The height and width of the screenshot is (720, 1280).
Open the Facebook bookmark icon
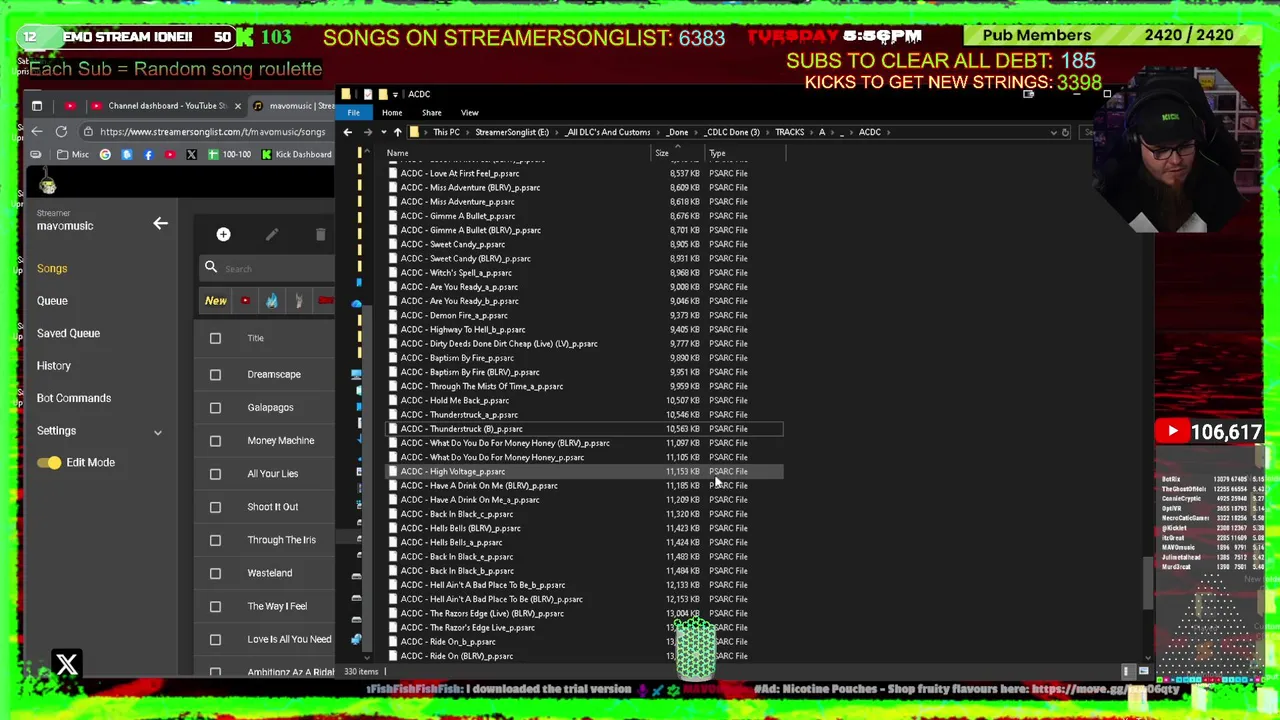tap(148, 154)
